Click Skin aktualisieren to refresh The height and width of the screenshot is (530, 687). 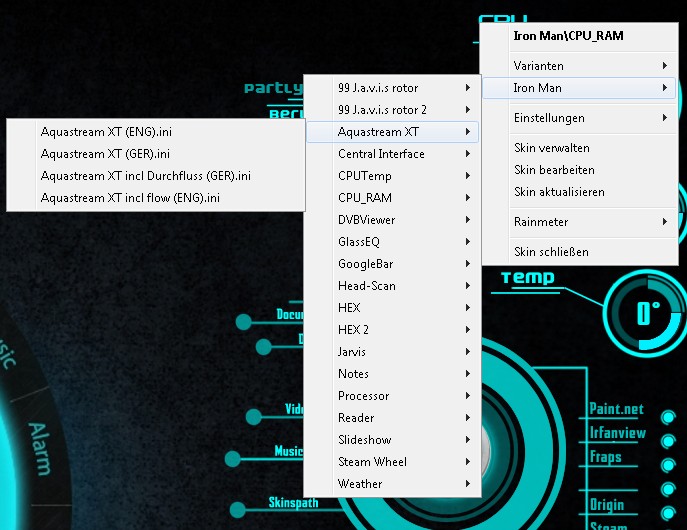tap(579, 192)
